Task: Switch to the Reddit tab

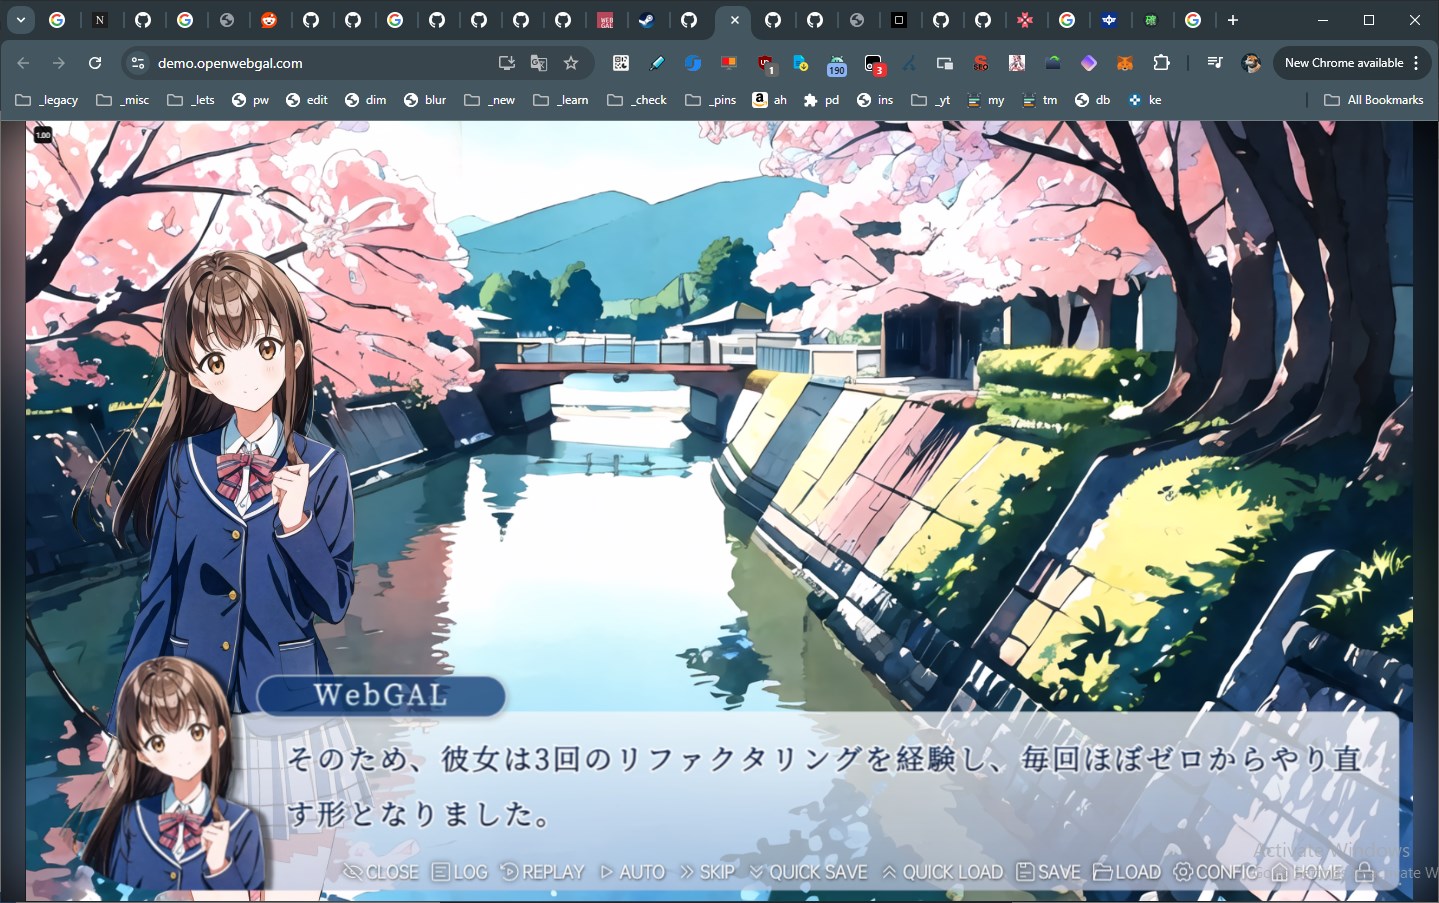Action: 268,20
